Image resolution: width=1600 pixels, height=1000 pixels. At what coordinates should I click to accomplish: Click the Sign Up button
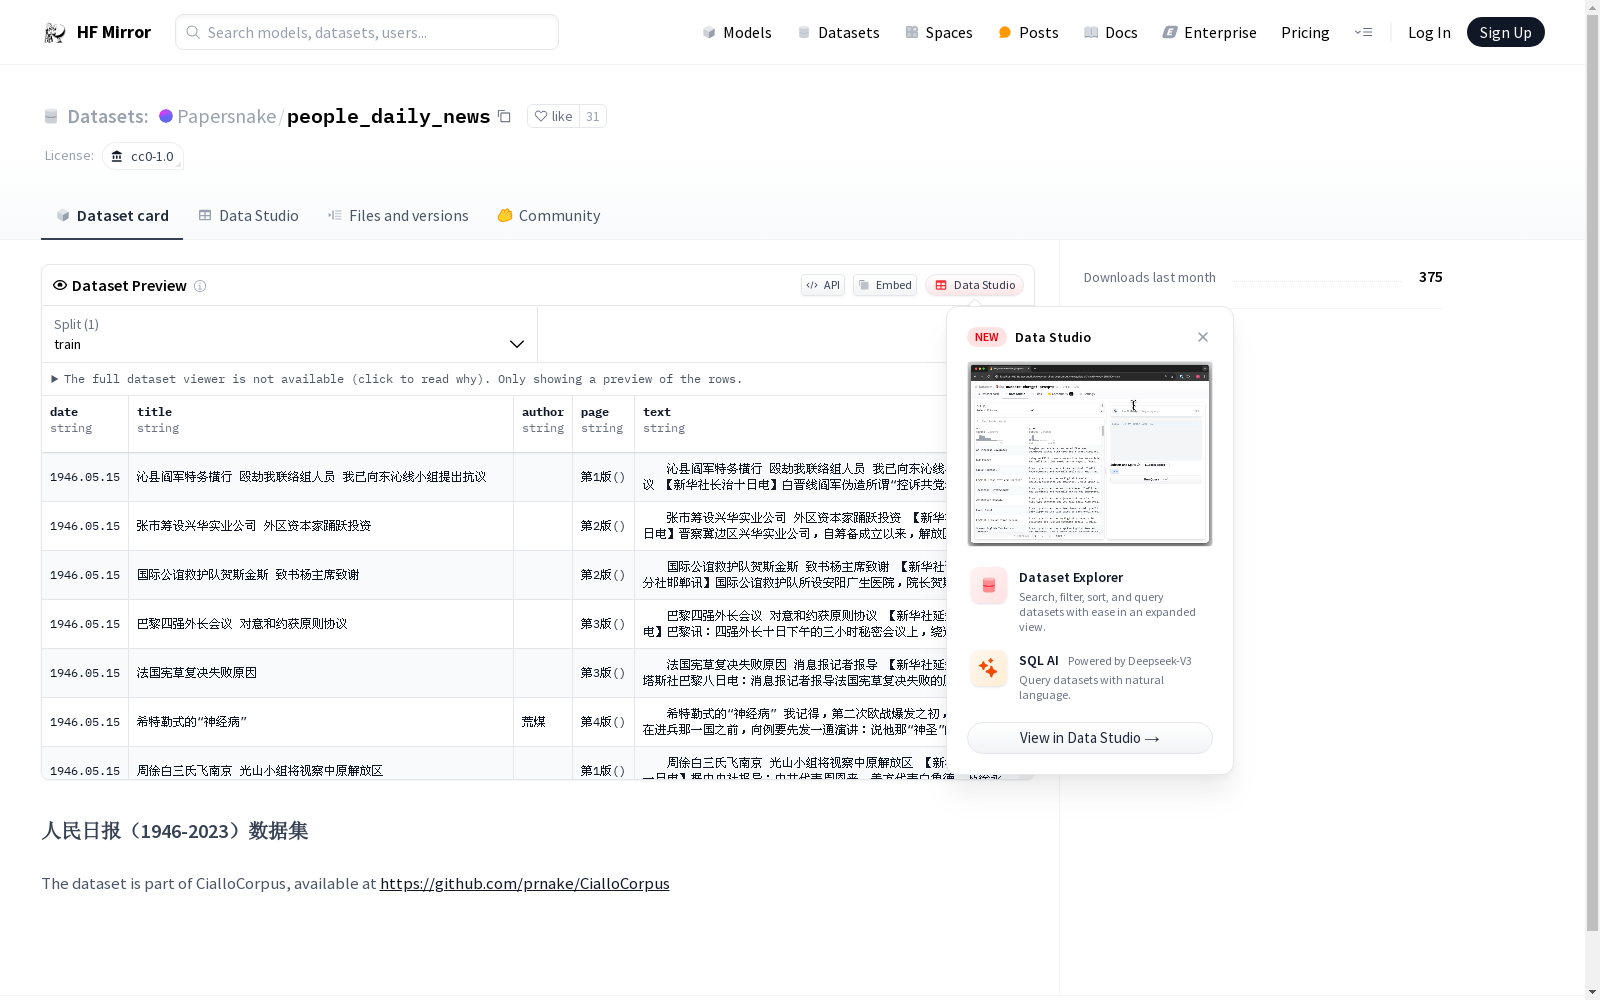click(x=1505, y=32)
